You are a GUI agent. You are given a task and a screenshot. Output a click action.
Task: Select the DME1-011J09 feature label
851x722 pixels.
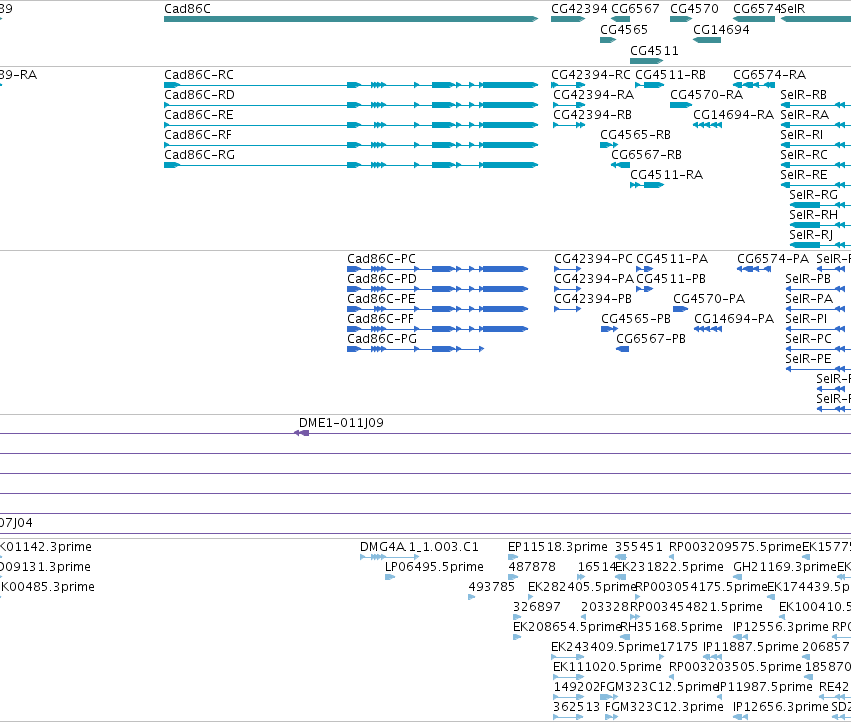point(341,422)
